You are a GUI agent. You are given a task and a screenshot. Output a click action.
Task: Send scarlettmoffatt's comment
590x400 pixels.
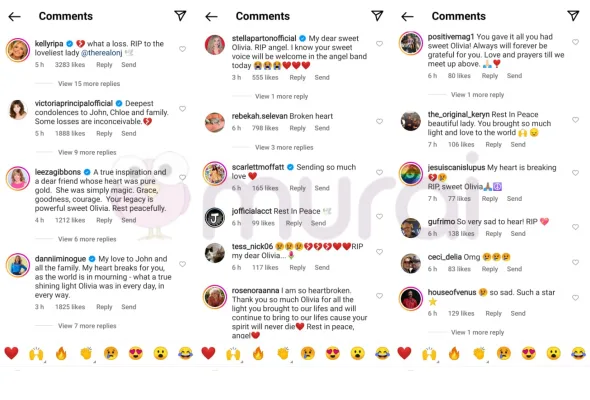click(322, 188)
